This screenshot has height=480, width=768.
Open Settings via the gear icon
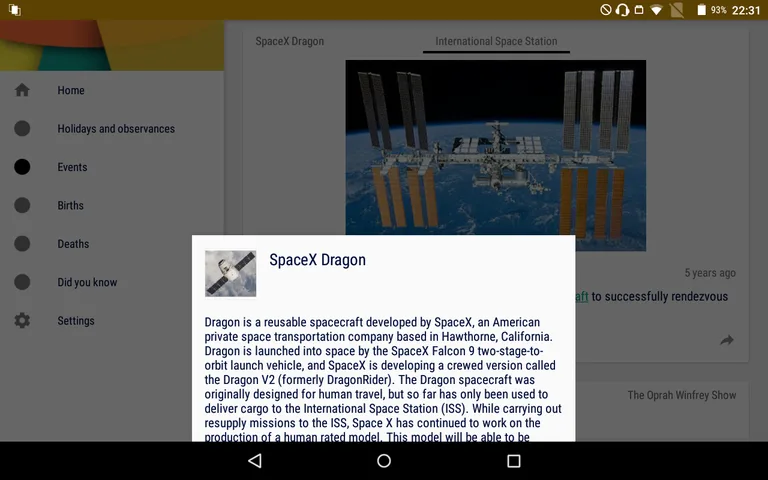(x=22, y=321)
